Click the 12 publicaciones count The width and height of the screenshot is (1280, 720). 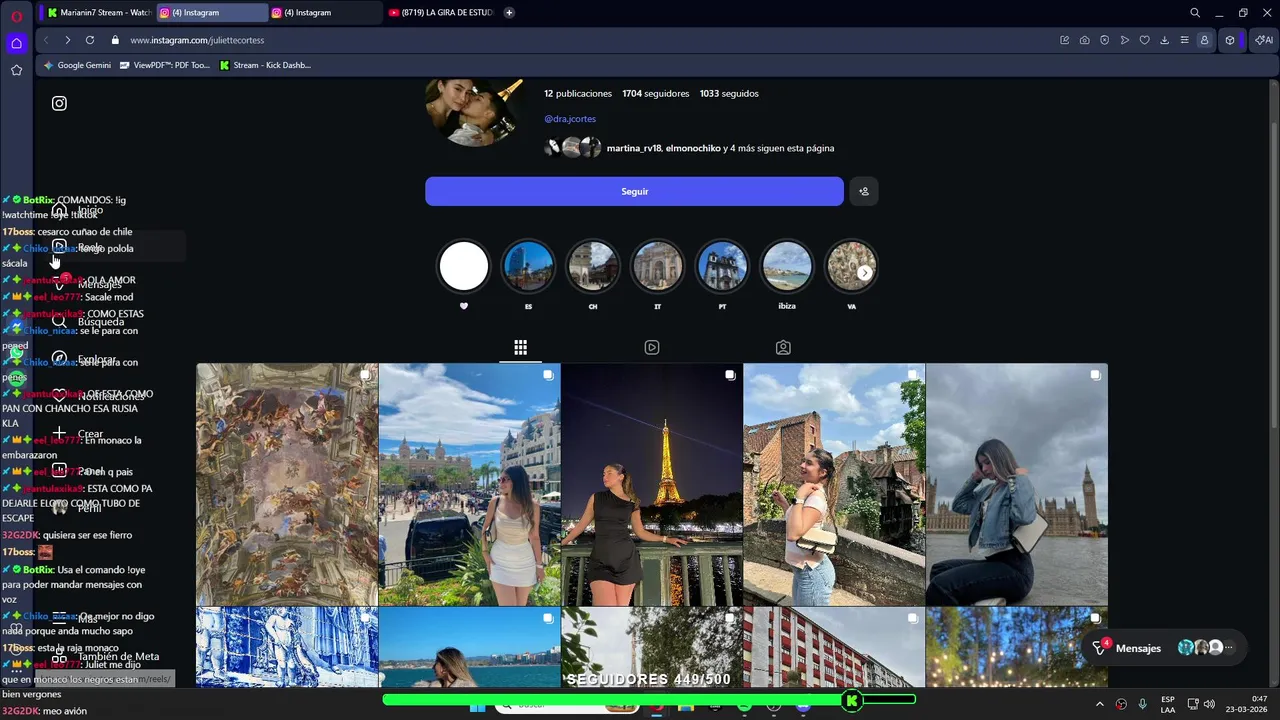578,93
